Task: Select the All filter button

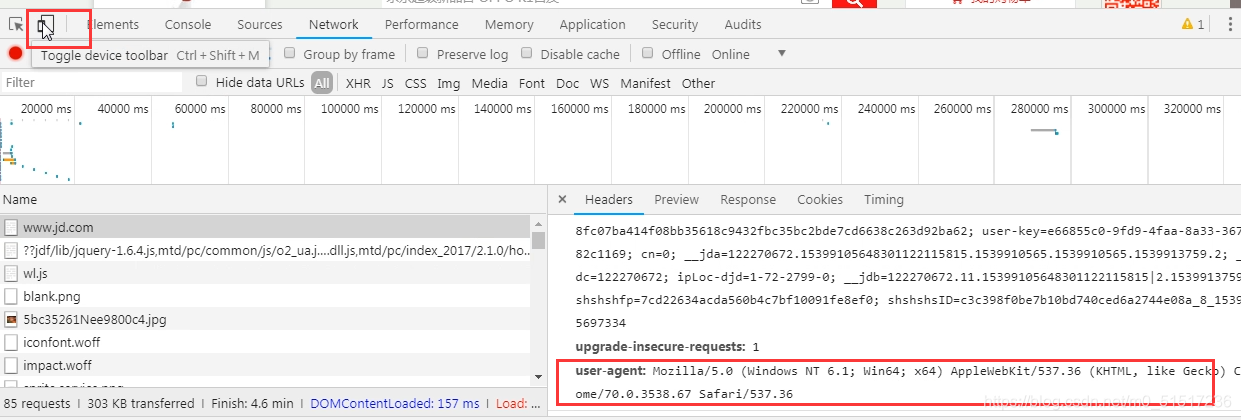Action: [322, 83]
